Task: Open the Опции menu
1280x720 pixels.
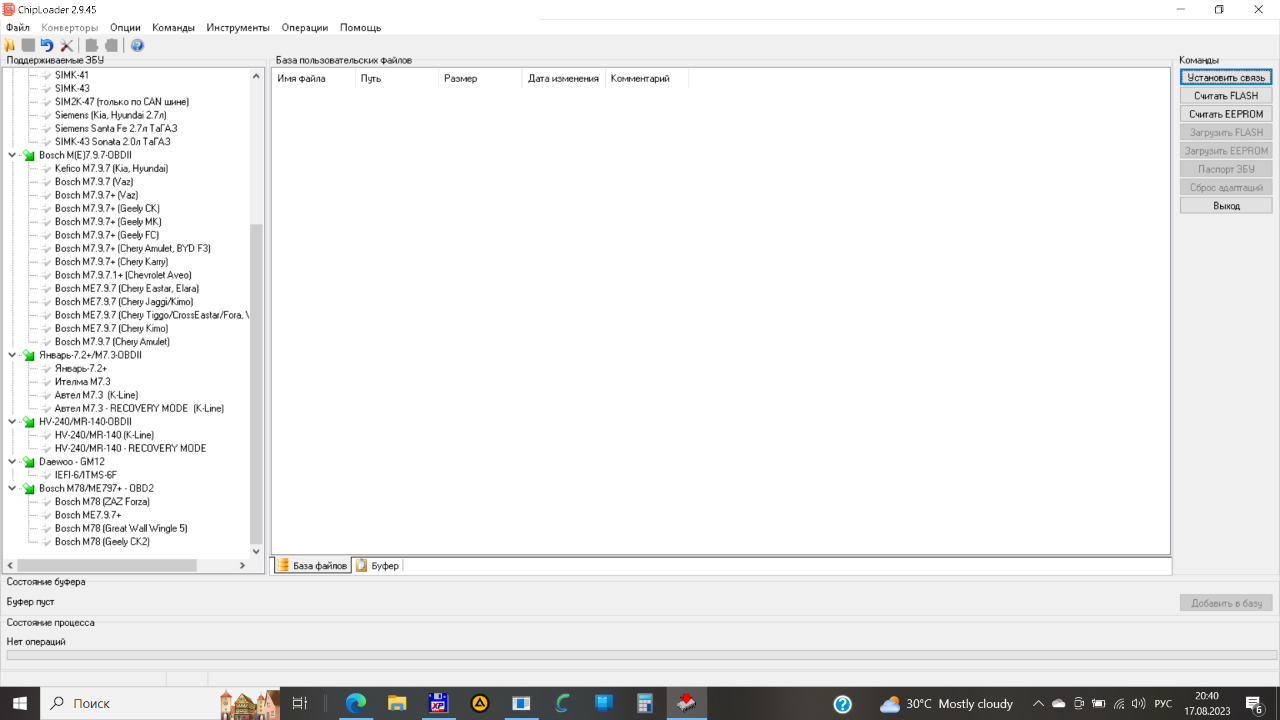Action: (125, 28)
